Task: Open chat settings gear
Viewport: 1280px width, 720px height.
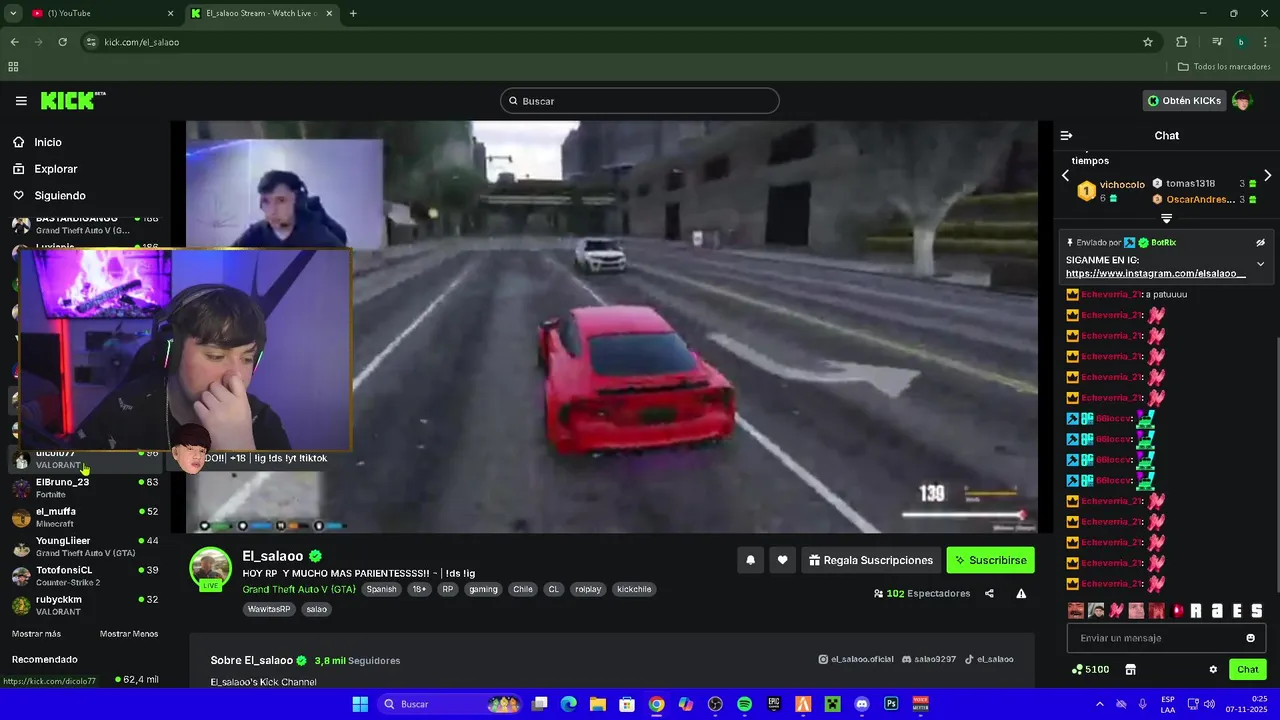Action: pos(1213,669)
